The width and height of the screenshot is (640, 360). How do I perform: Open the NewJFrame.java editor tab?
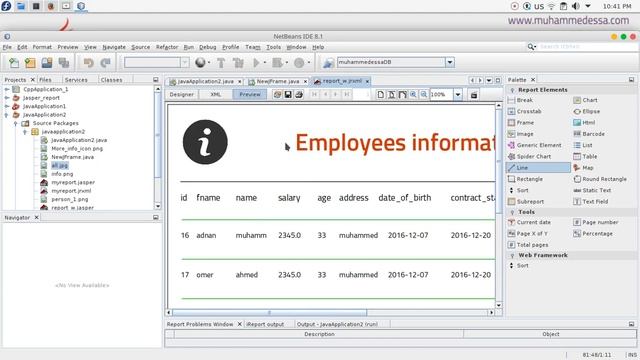tap(278, 82)
